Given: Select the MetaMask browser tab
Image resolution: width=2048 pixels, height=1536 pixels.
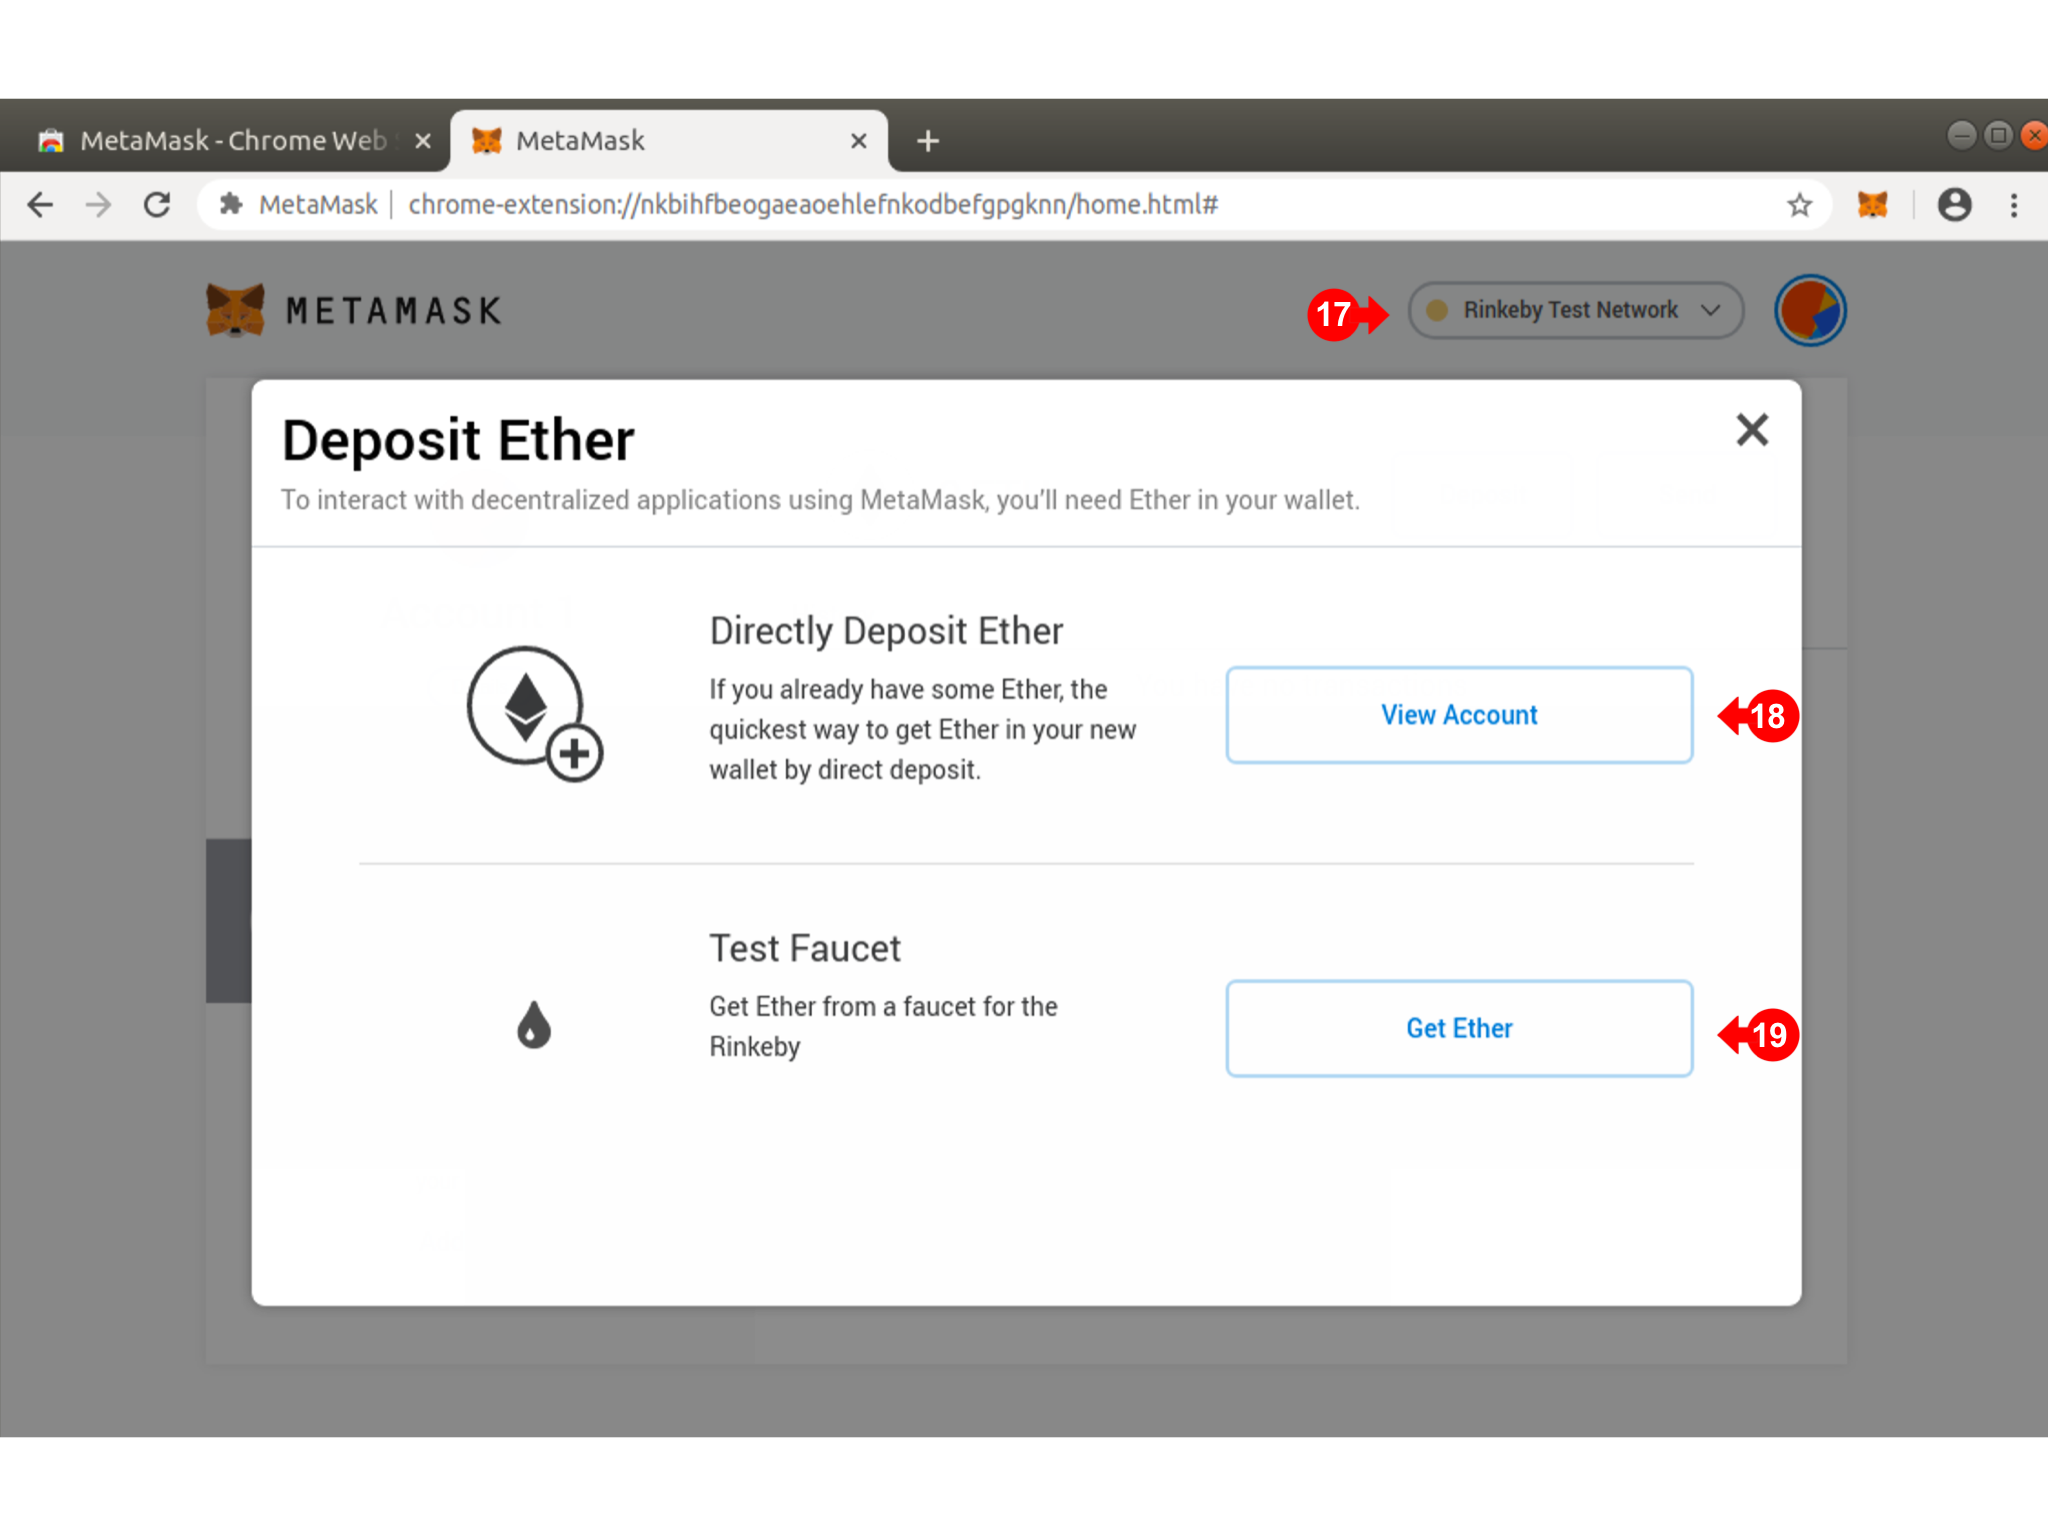Looking at the screenshot, I should click(668, 141).
